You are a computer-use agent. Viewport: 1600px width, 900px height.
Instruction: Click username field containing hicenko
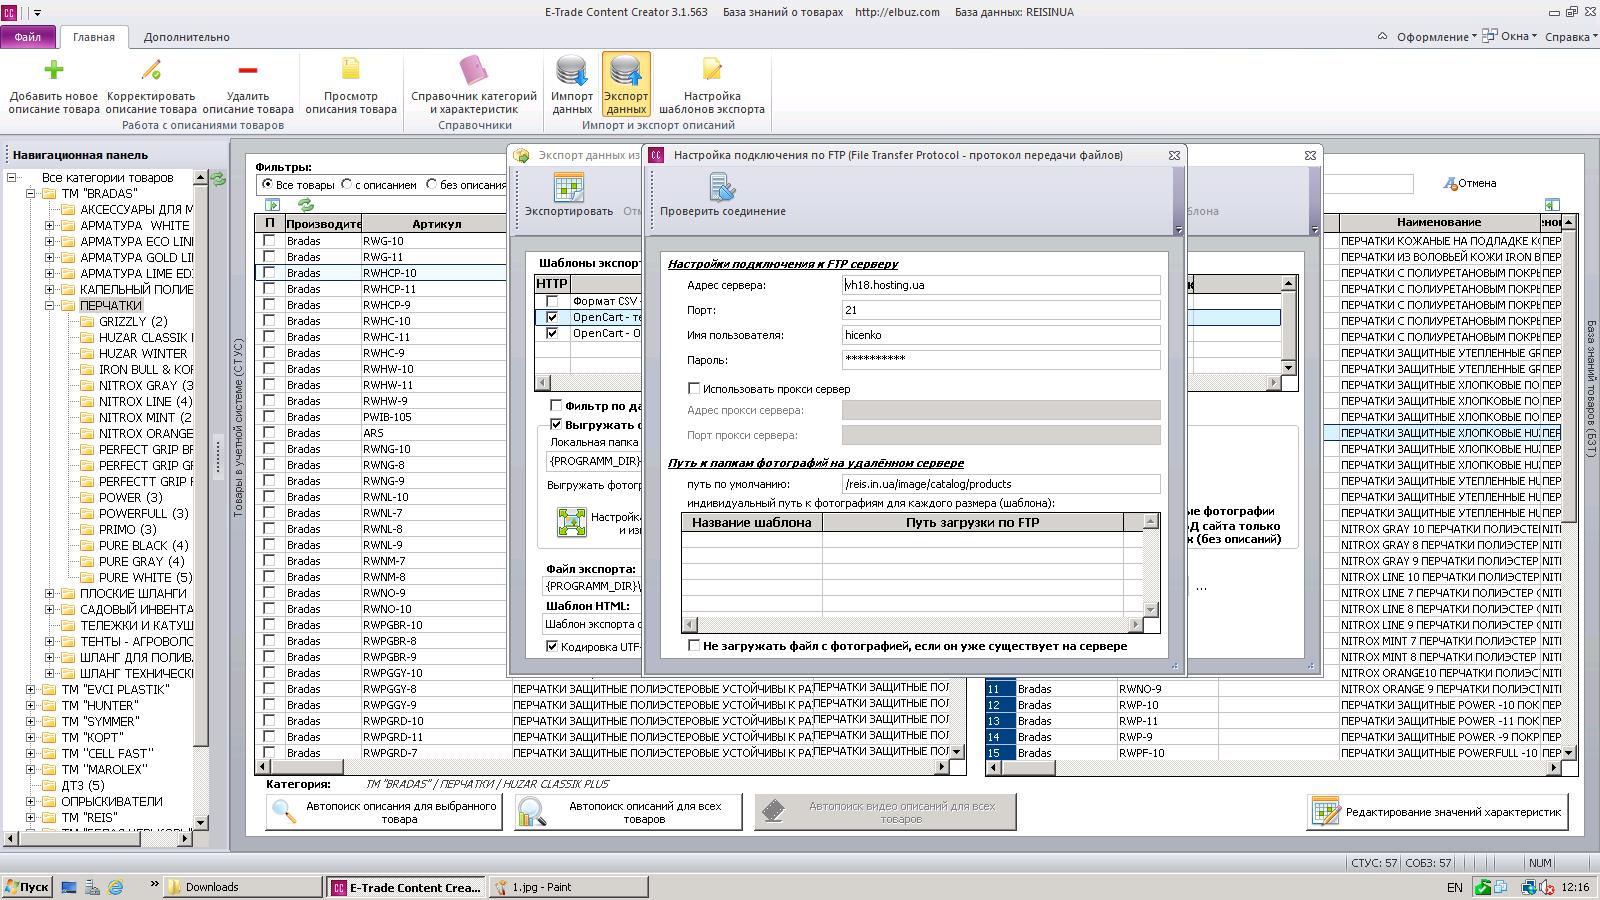coord(1001,335)
